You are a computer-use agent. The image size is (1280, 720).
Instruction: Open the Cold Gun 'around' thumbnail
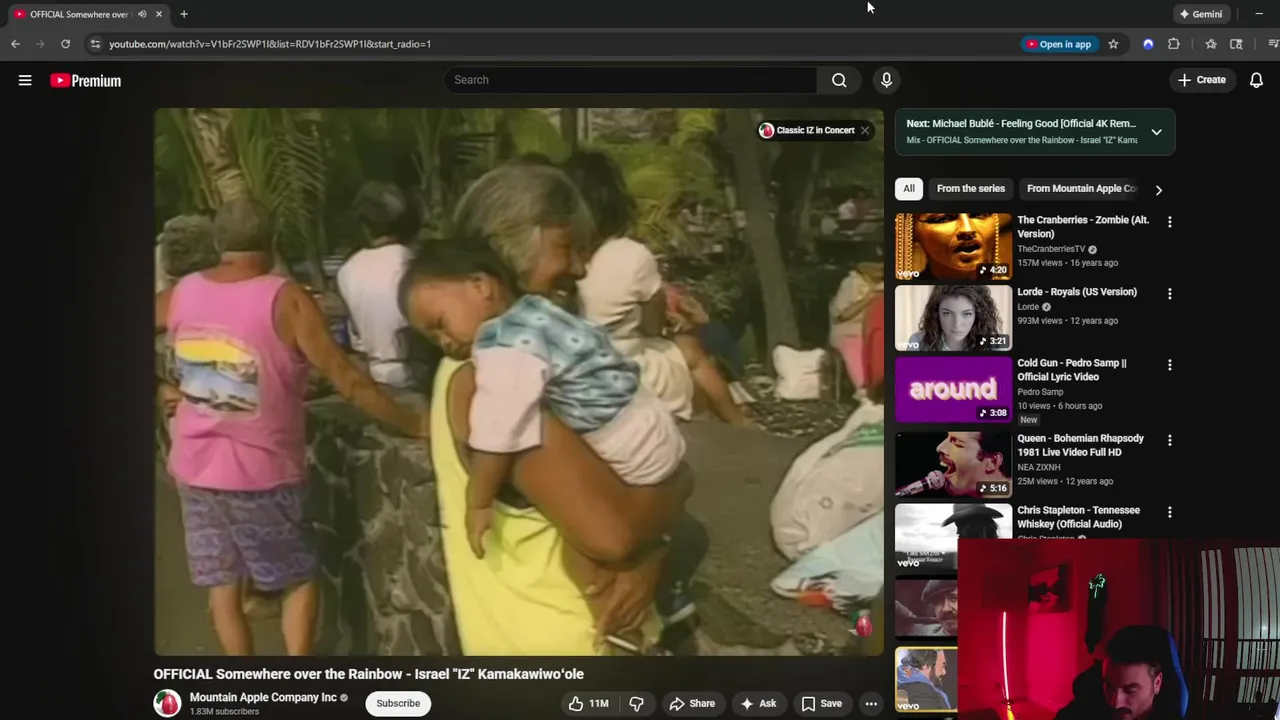[x=953, y=390]
